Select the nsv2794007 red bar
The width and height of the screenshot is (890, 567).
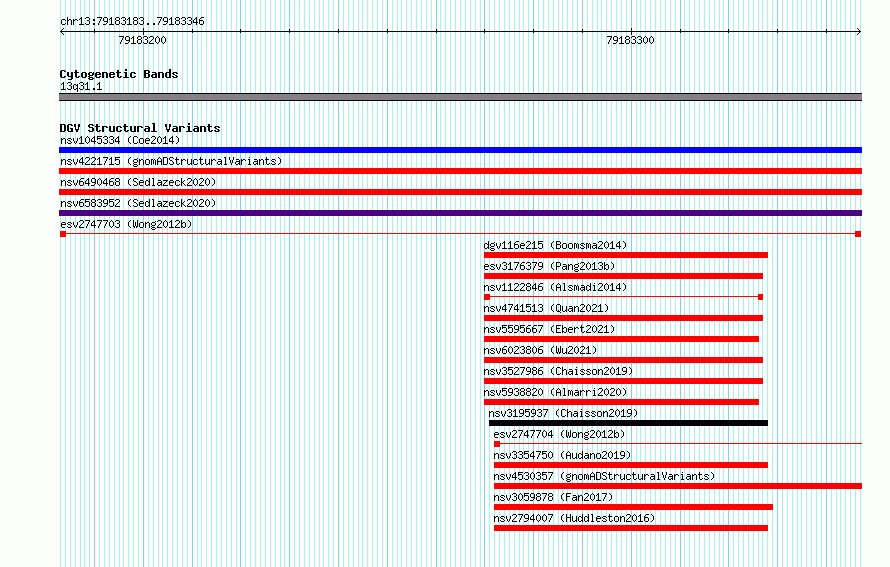tap(631, 528)
